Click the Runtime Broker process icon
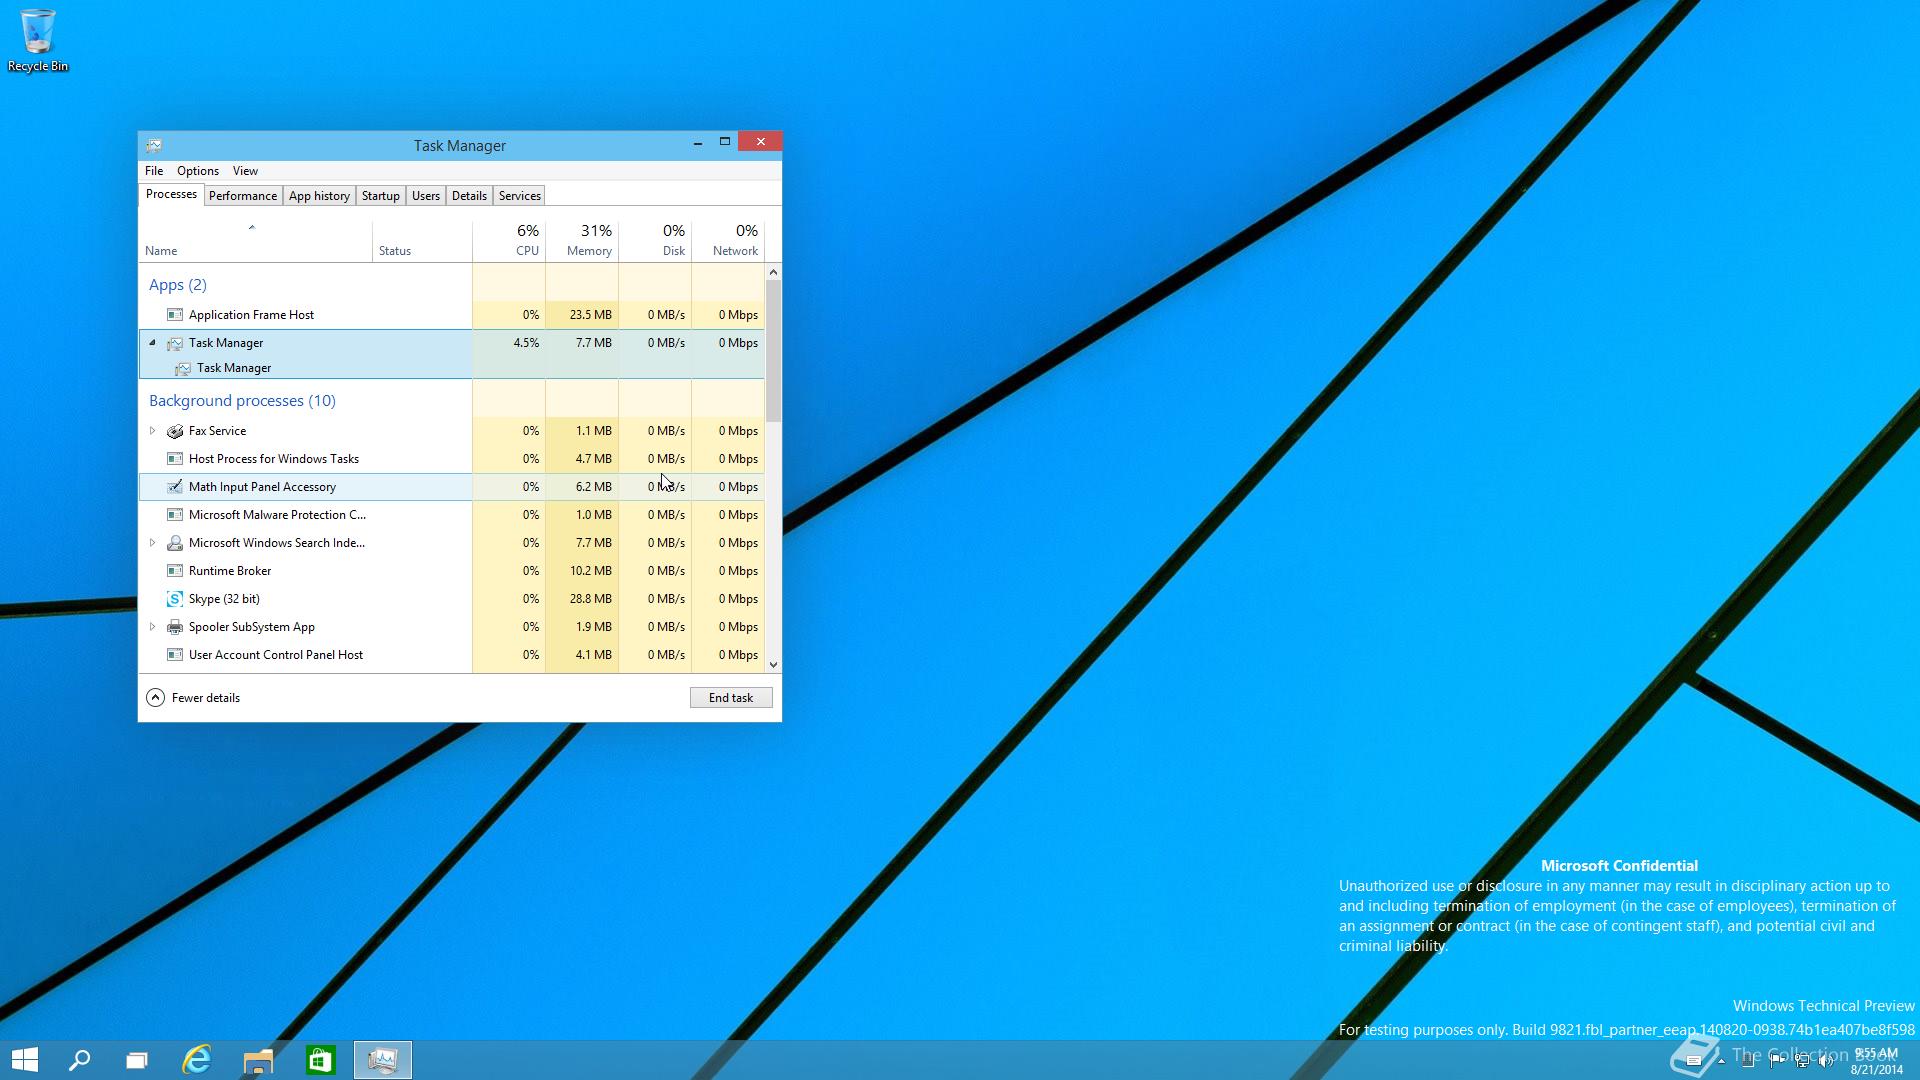This screenshot has height=1080, width=1920. [x=175, y=571]
